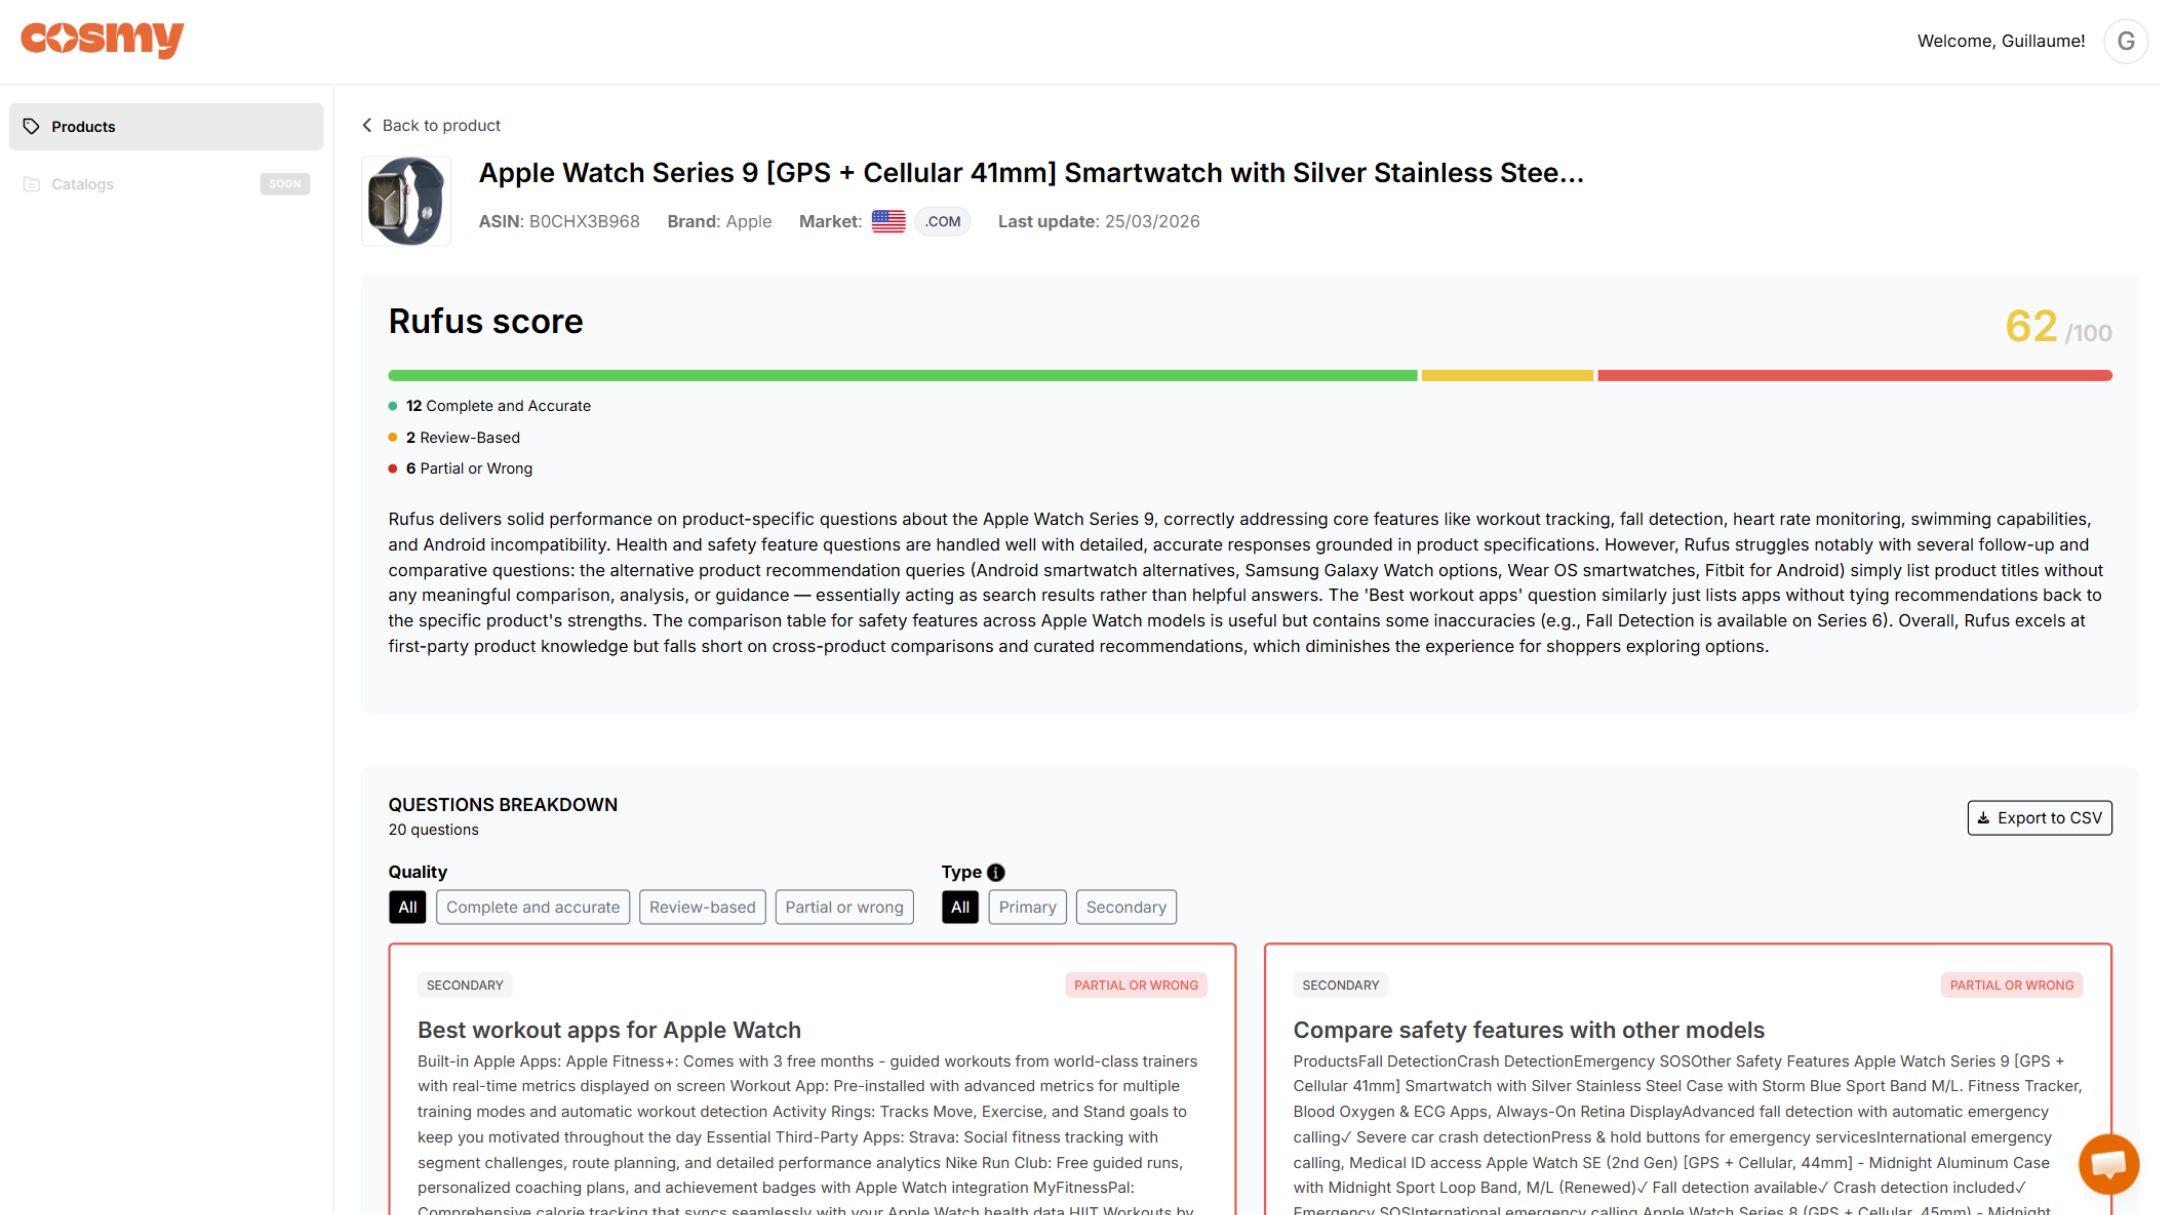Click the back chevron arrow
Viewport: 2160px width, 1215px height.
click(x=367, y=125)
